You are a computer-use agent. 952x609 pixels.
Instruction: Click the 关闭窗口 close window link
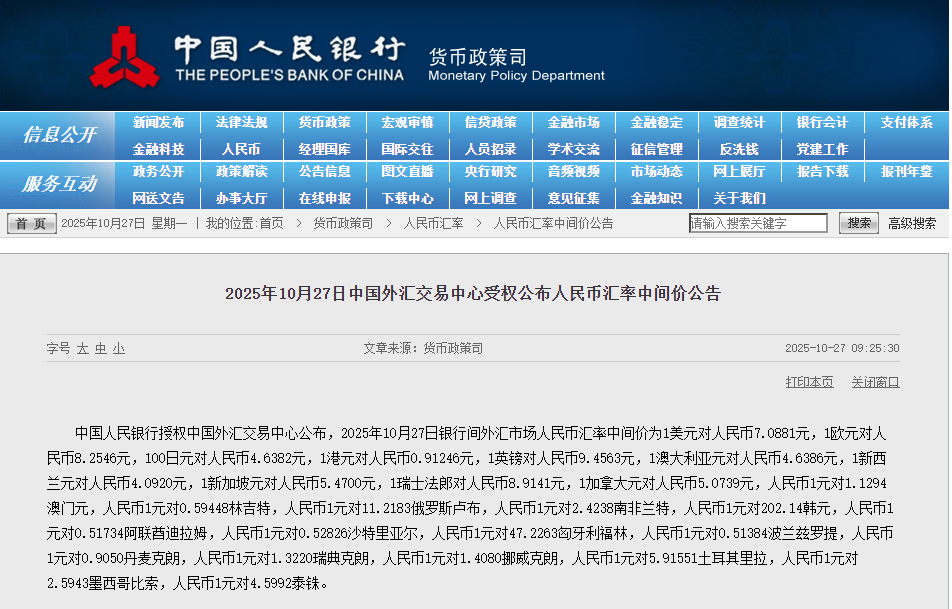(x=875, y=382)
